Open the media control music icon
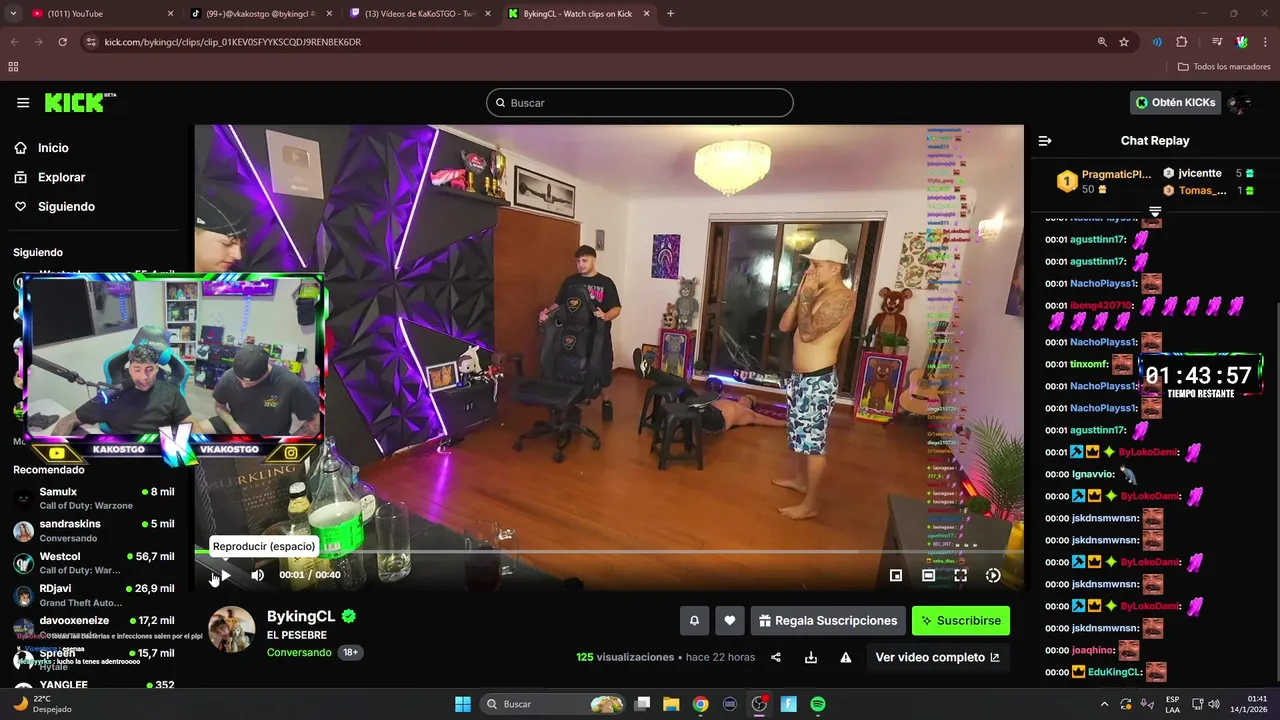1280x720 pixels. 1217,42
